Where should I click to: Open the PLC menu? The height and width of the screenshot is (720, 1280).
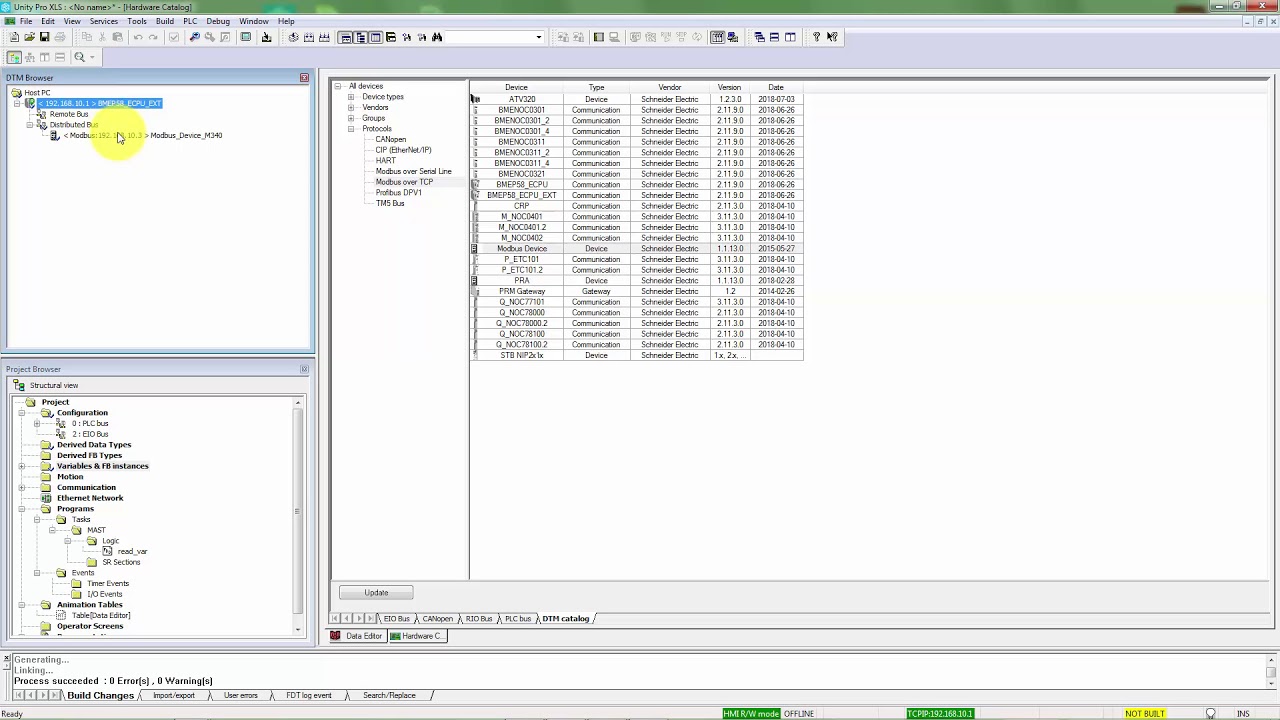tap(190, 21)
